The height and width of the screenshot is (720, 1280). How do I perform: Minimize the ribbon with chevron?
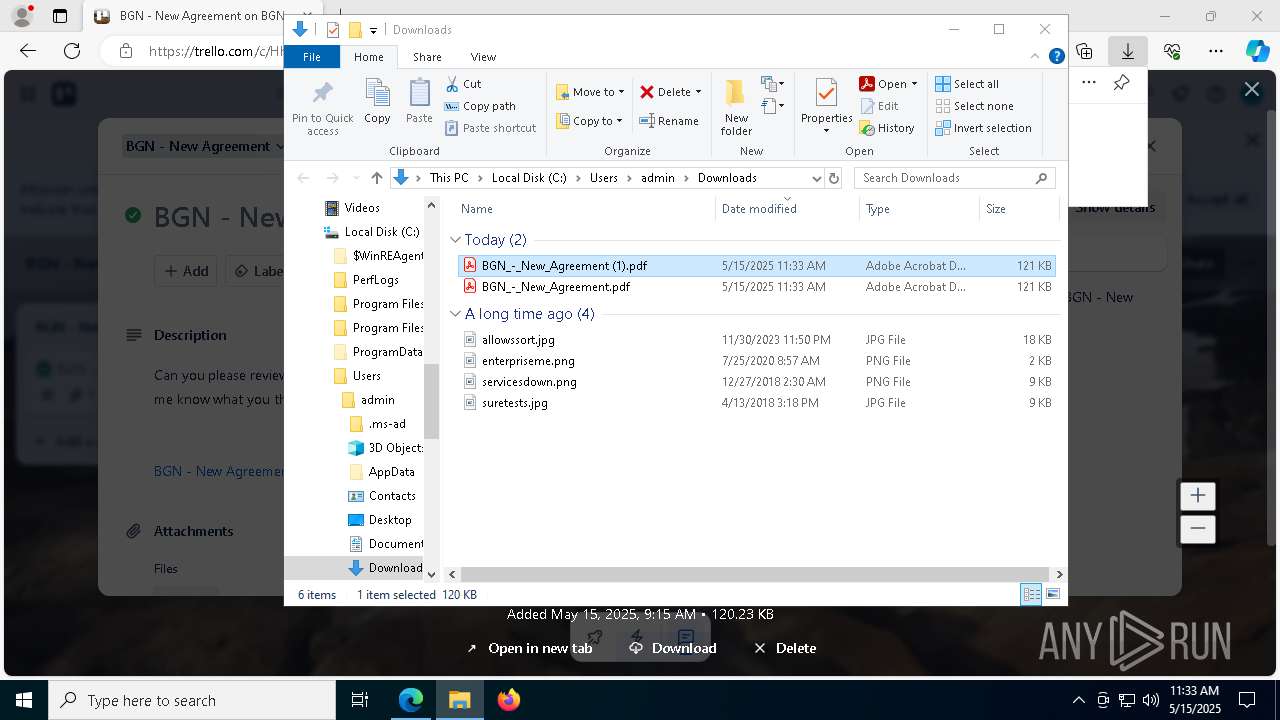coord(1035,57)
